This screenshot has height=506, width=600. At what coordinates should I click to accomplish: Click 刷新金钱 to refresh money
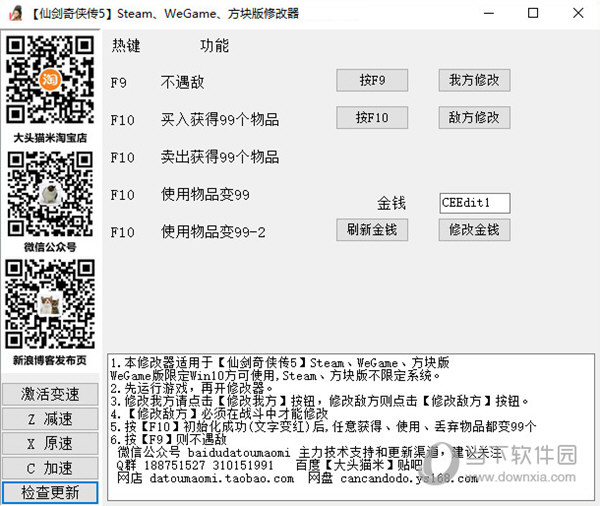click(372, 230)
